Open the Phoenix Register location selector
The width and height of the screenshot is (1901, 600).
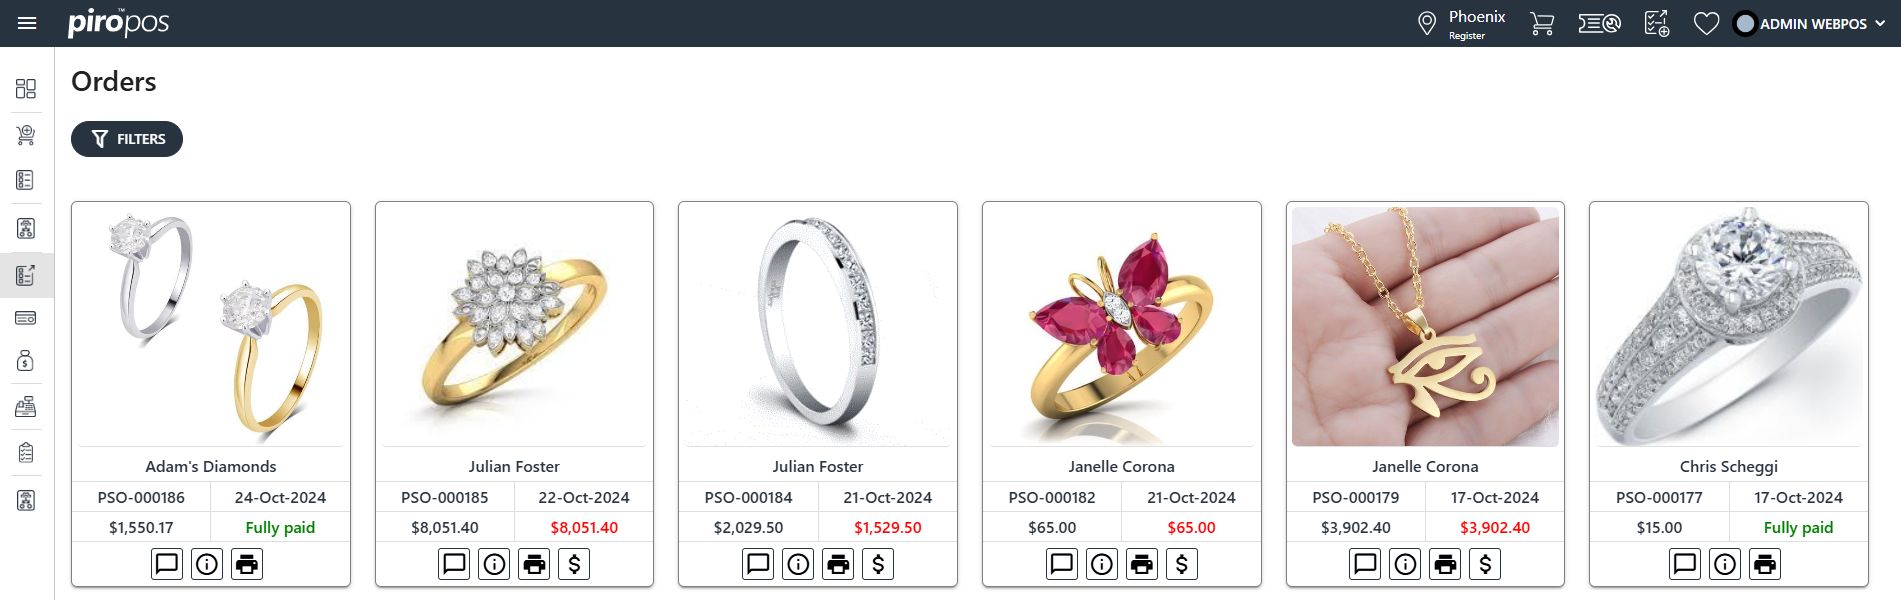click(x=1461, y=23)
